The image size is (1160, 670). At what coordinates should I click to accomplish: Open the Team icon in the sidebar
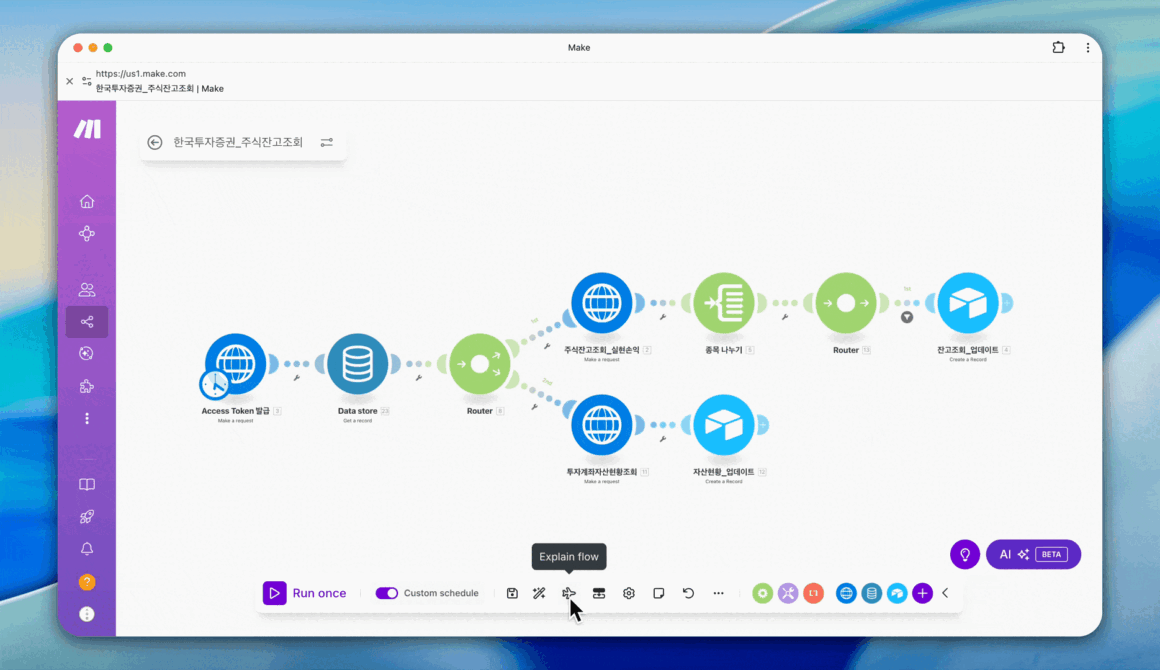[x=87, y=290]
